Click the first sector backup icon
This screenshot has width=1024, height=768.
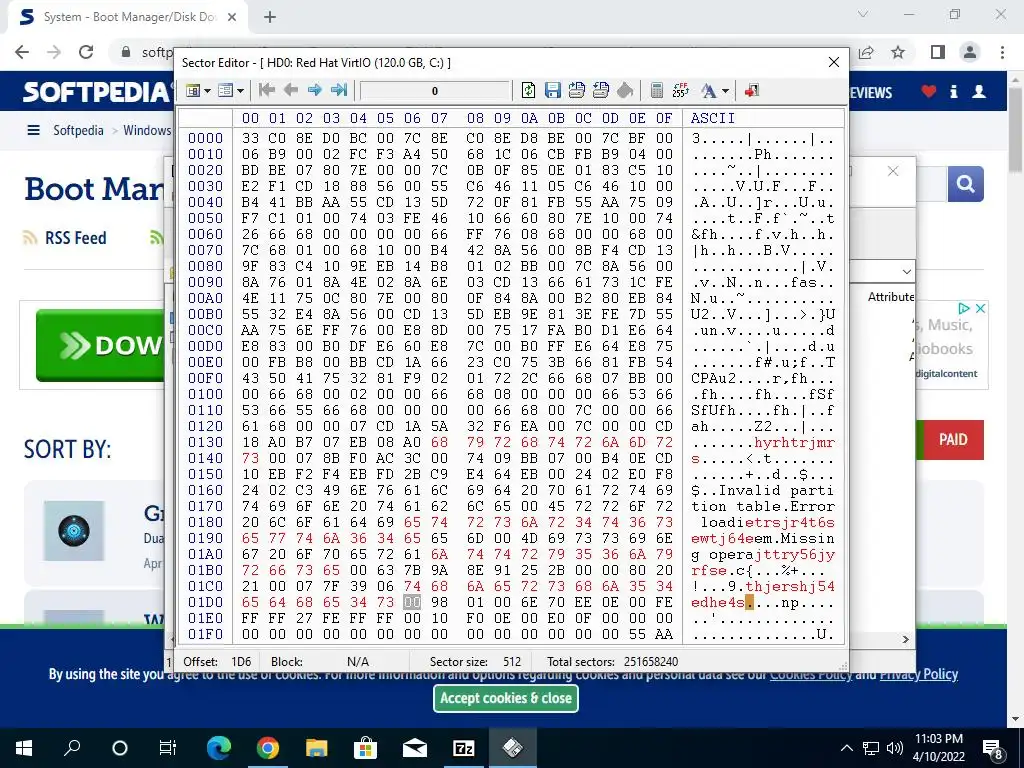[577, 90]
